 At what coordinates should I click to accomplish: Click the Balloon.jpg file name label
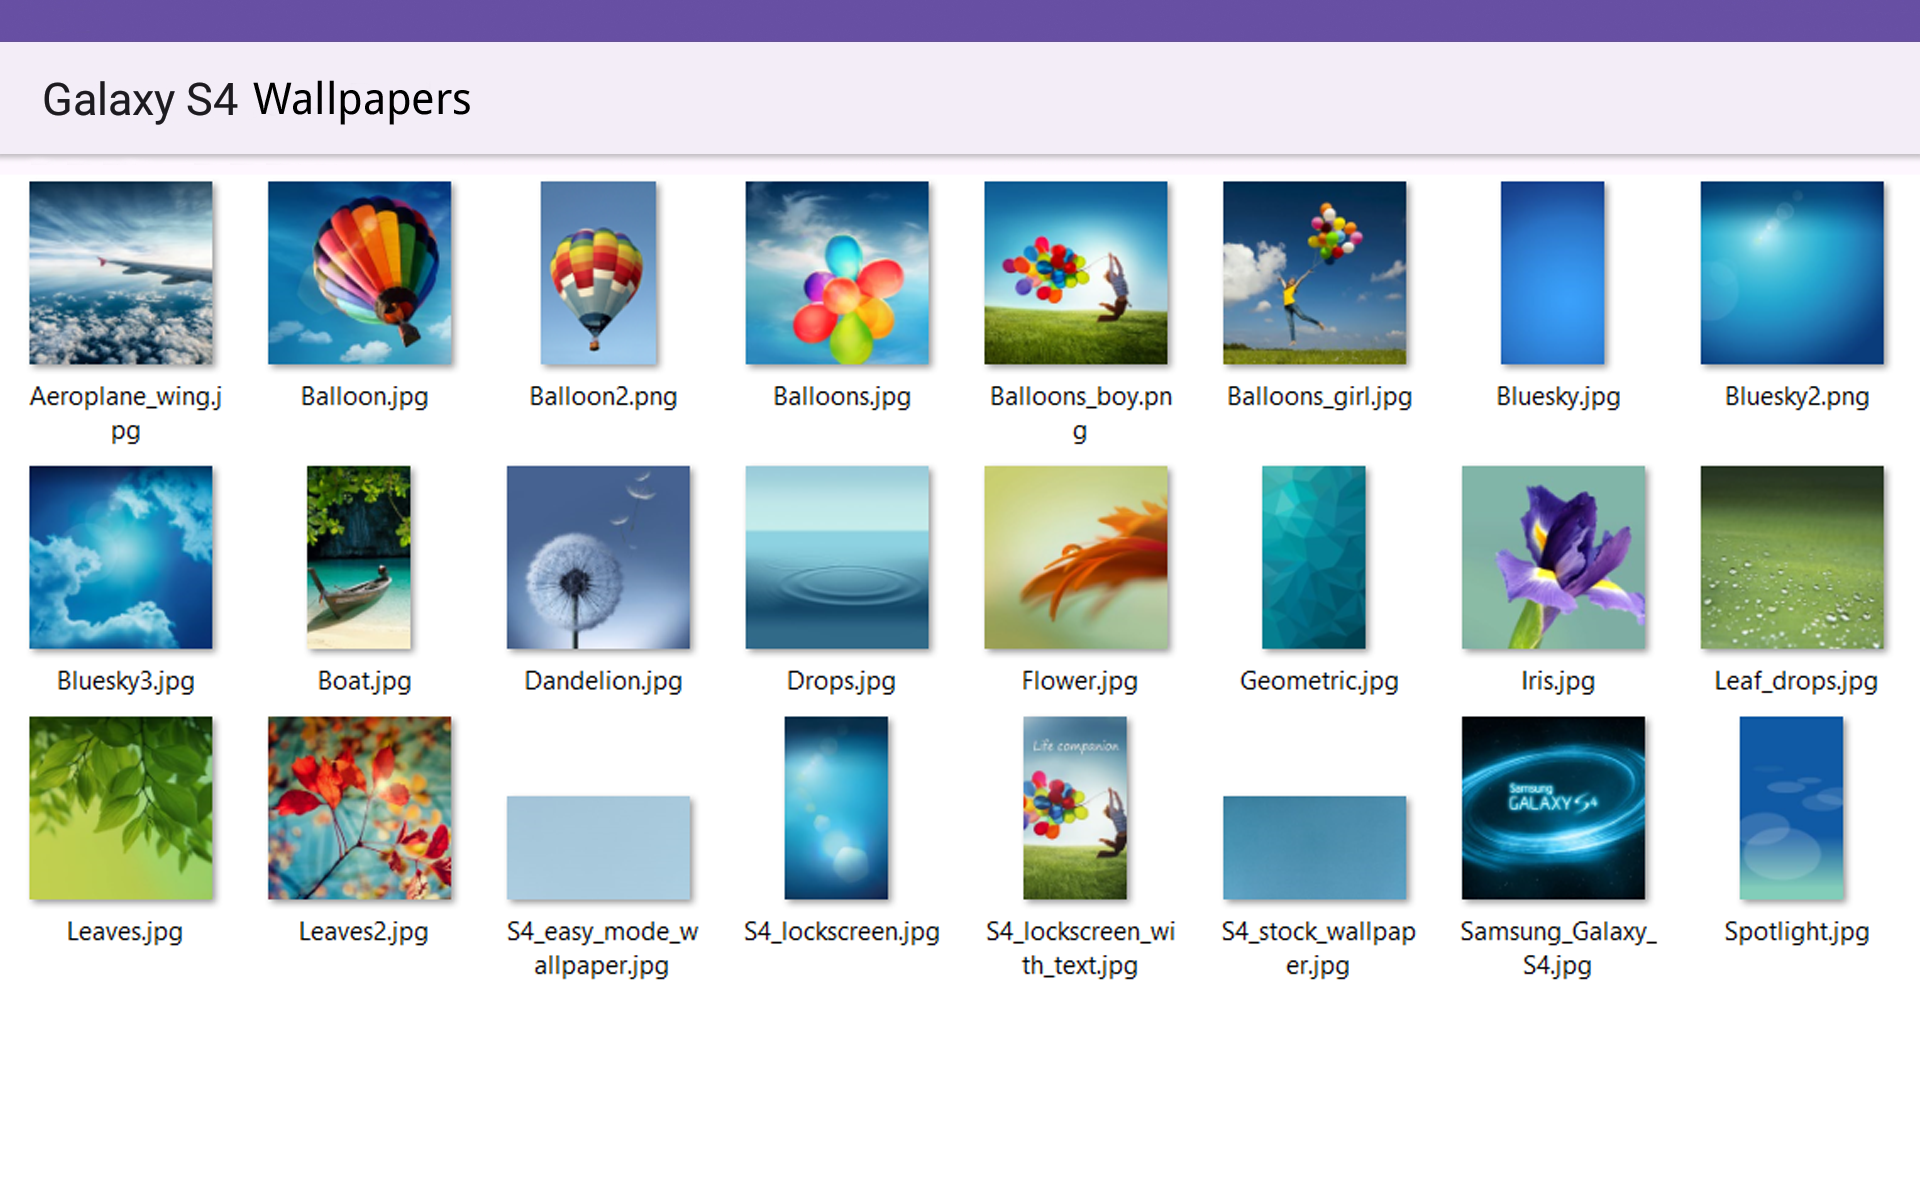[x=364, y=397]
